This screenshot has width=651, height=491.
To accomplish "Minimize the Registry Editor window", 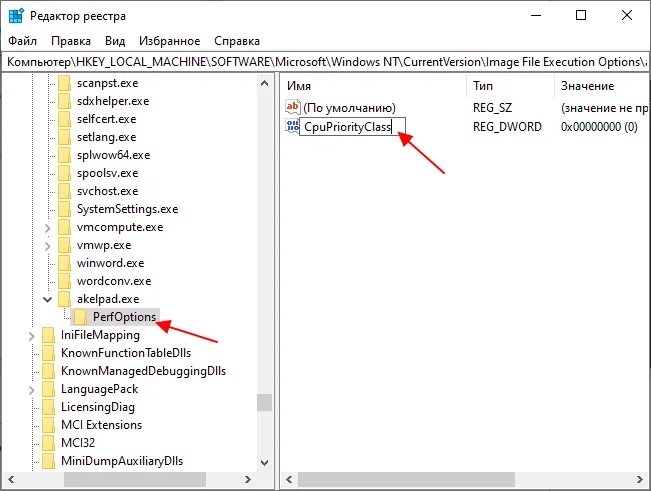I will [x=536, y=15].
